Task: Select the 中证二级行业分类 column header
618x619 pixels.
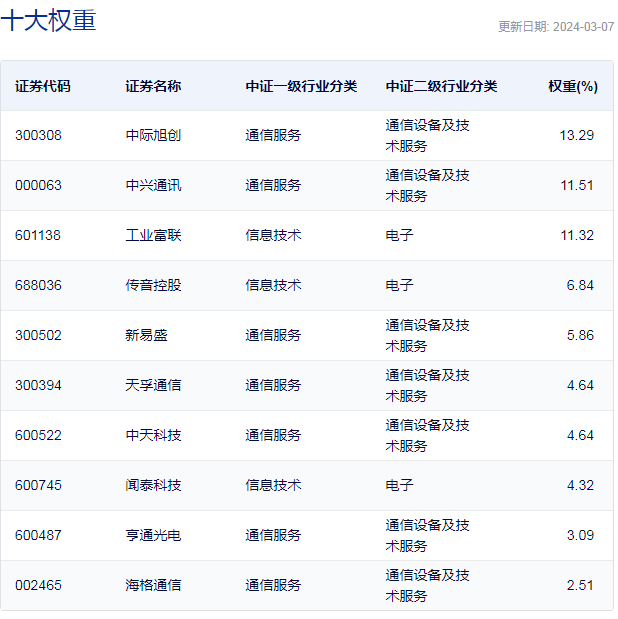Action: 441,86
